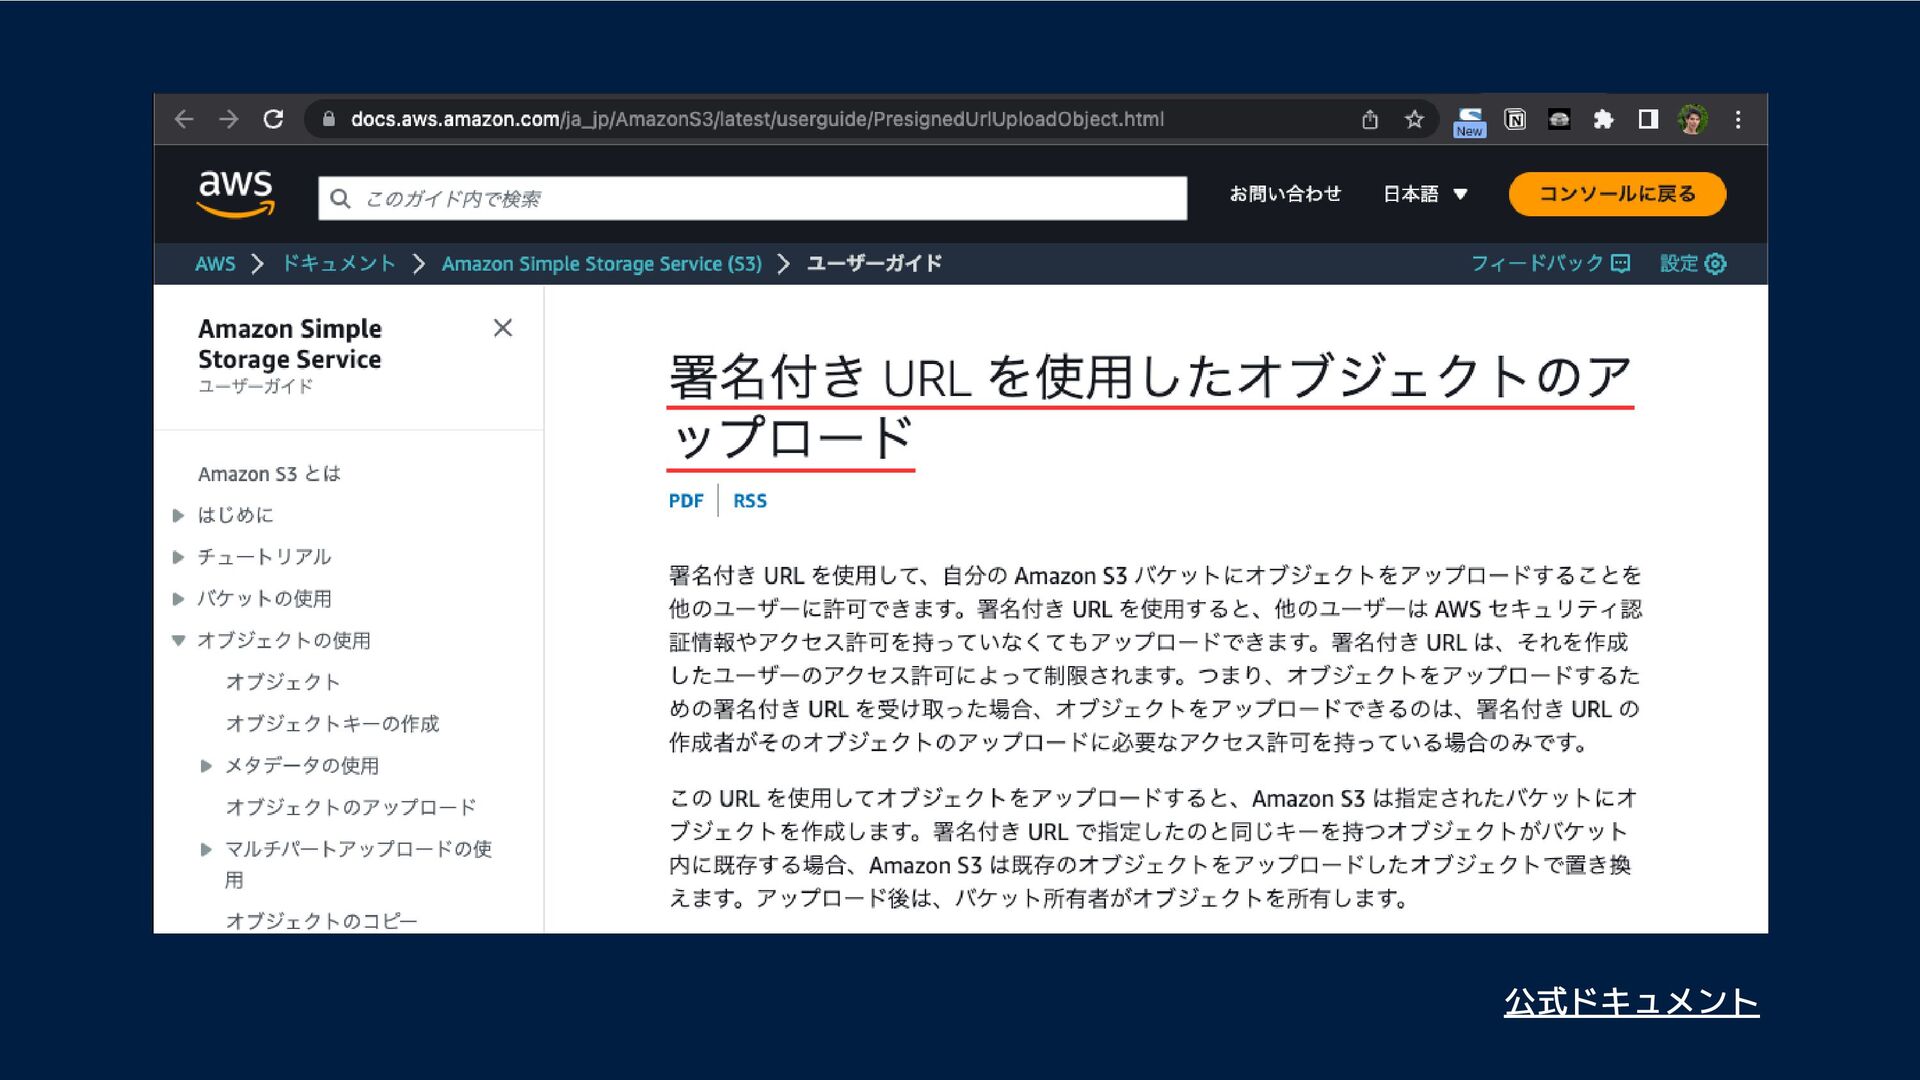Open the フィードバック link
This screenshot has width=1920, height=1080.
tap(1550, 263)
